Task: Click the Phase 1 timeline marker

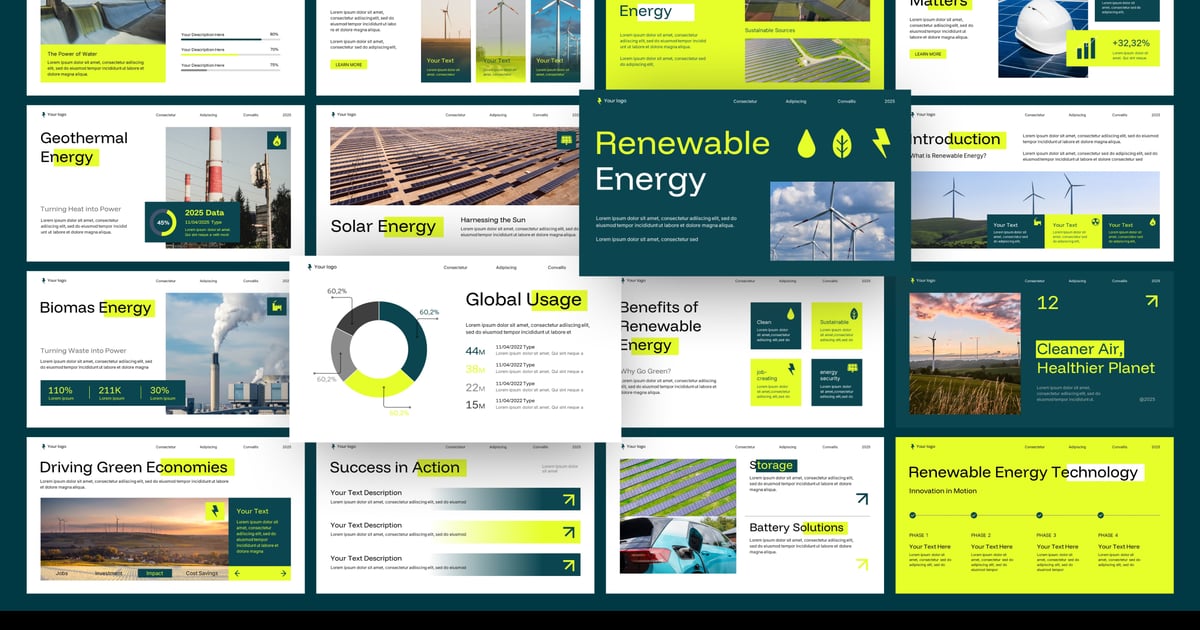Action: click(912, 515)
